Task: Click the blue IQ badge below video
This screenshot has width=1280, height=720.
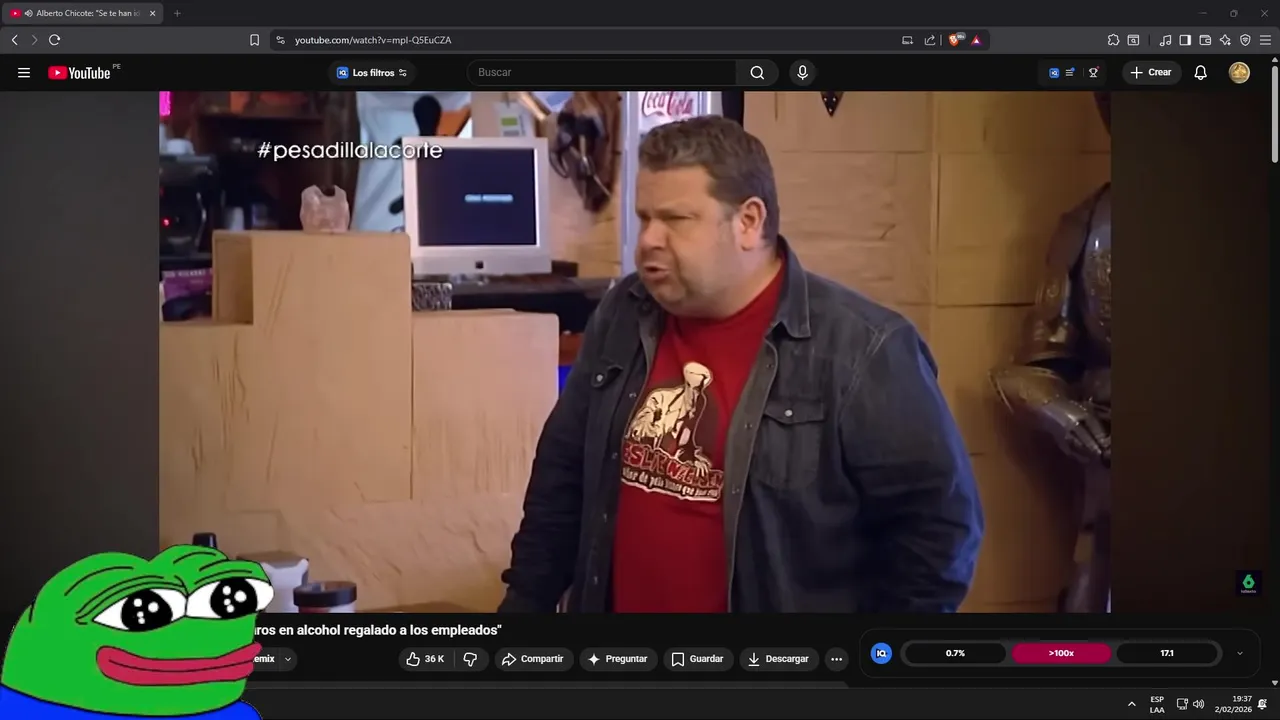Action: [x=881, y=653]
